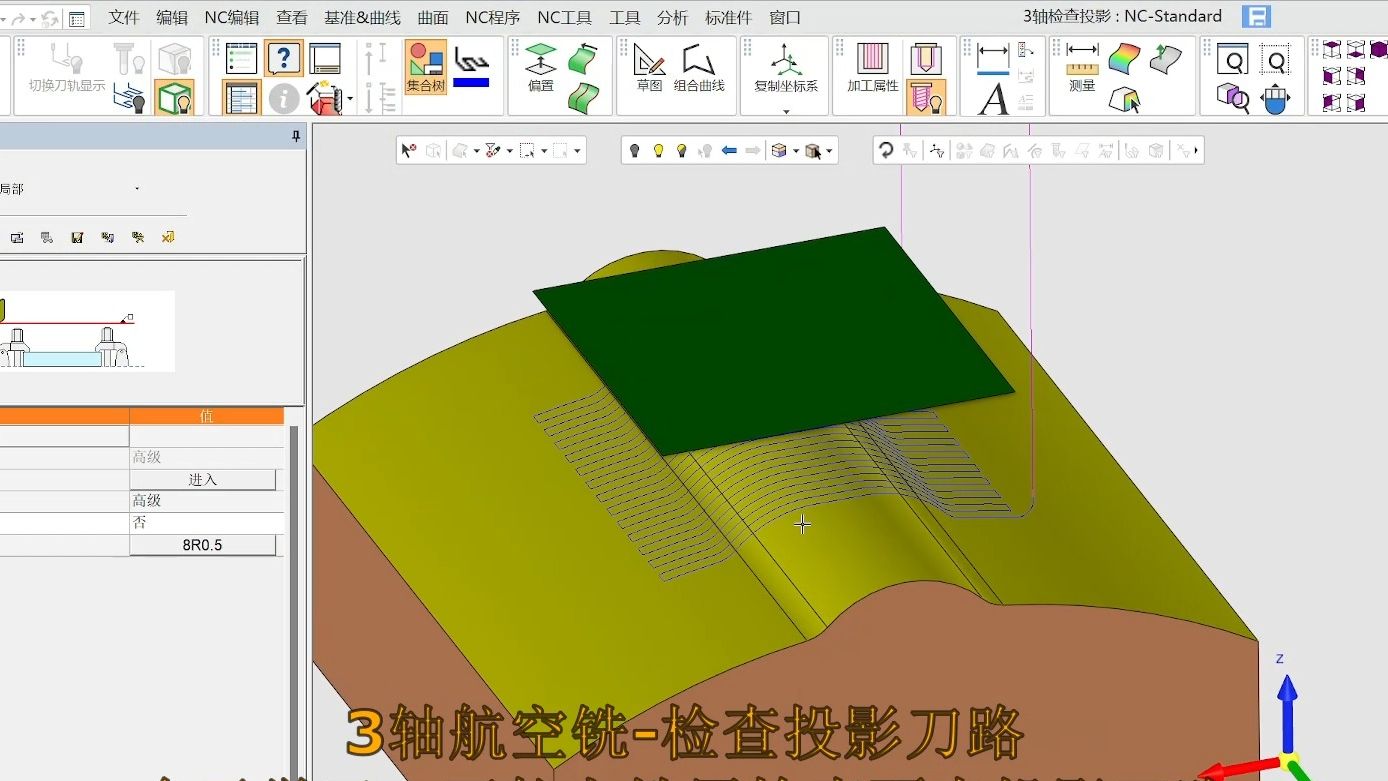Open the 曲面 (Surface) menu

pyautogui.click(x=433, y=17)
